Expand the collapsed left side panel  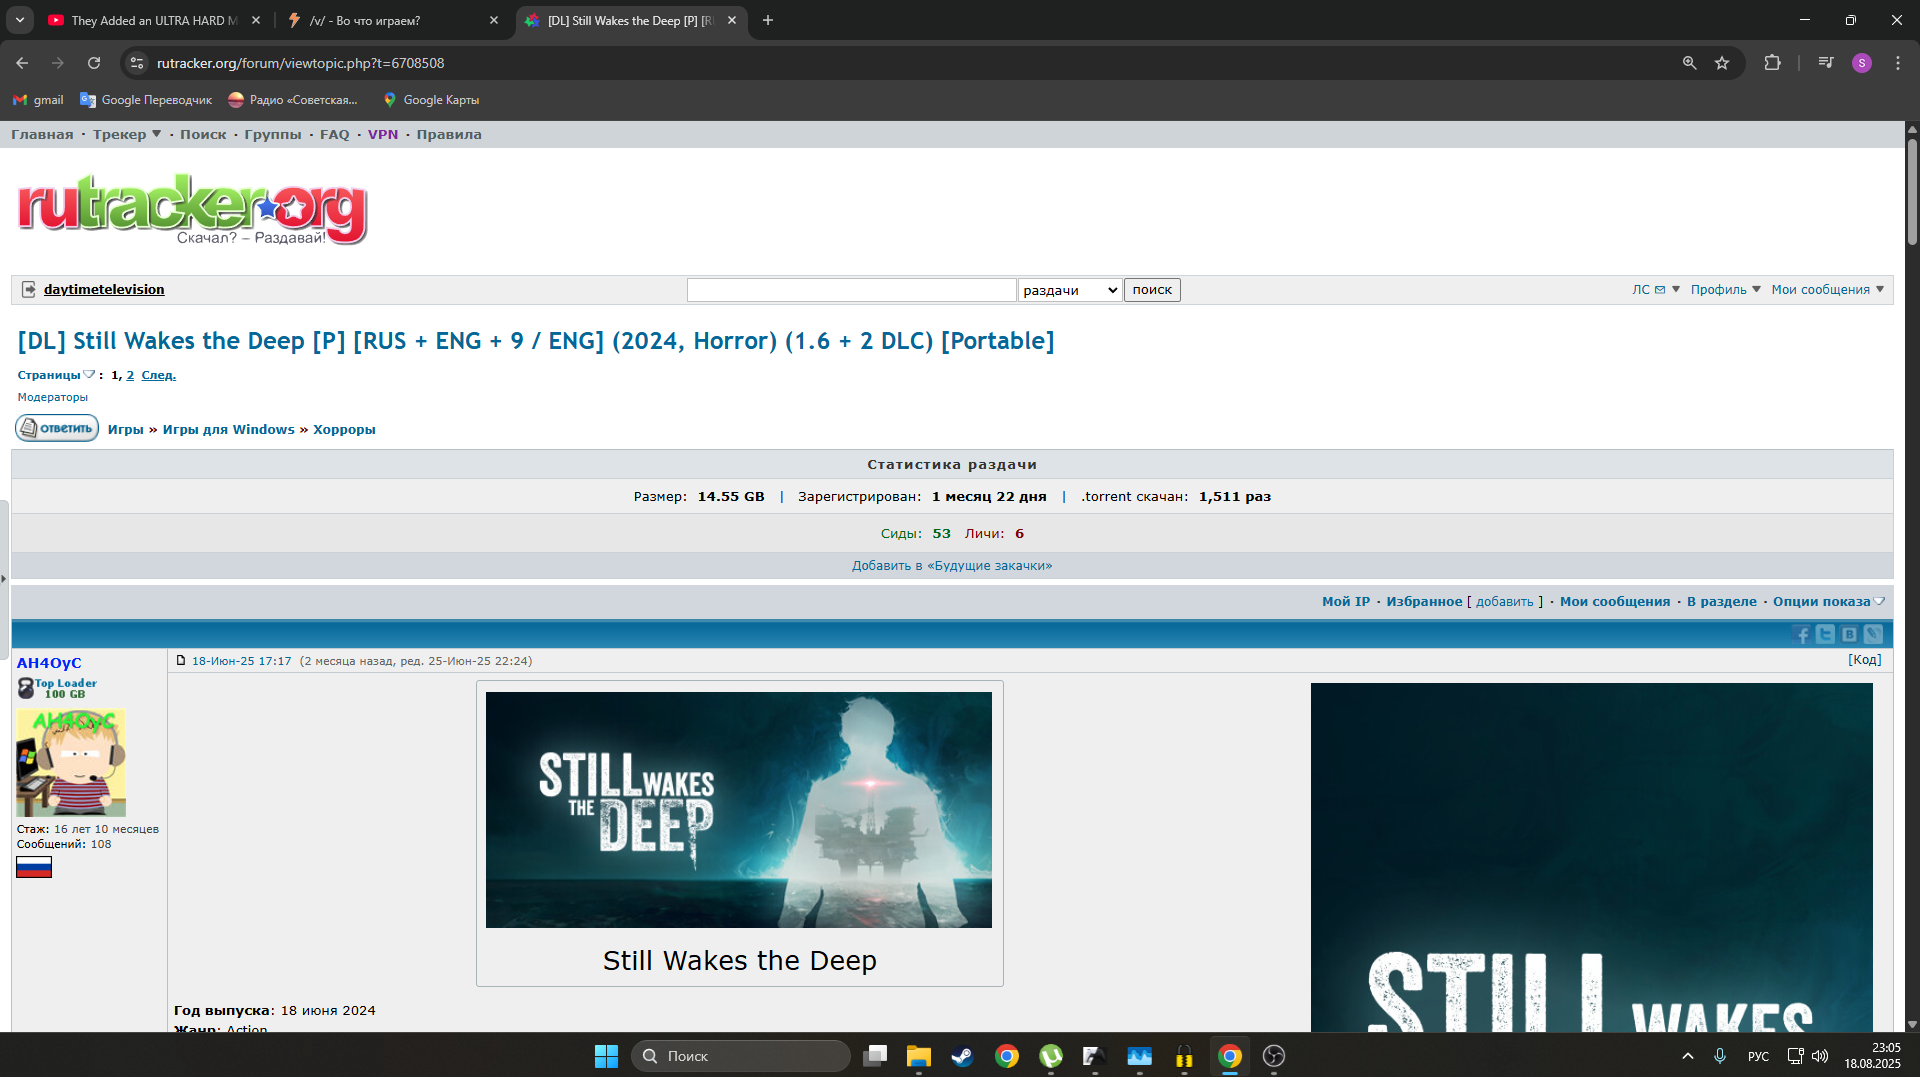pyautogui.click(x=4, y=578)
